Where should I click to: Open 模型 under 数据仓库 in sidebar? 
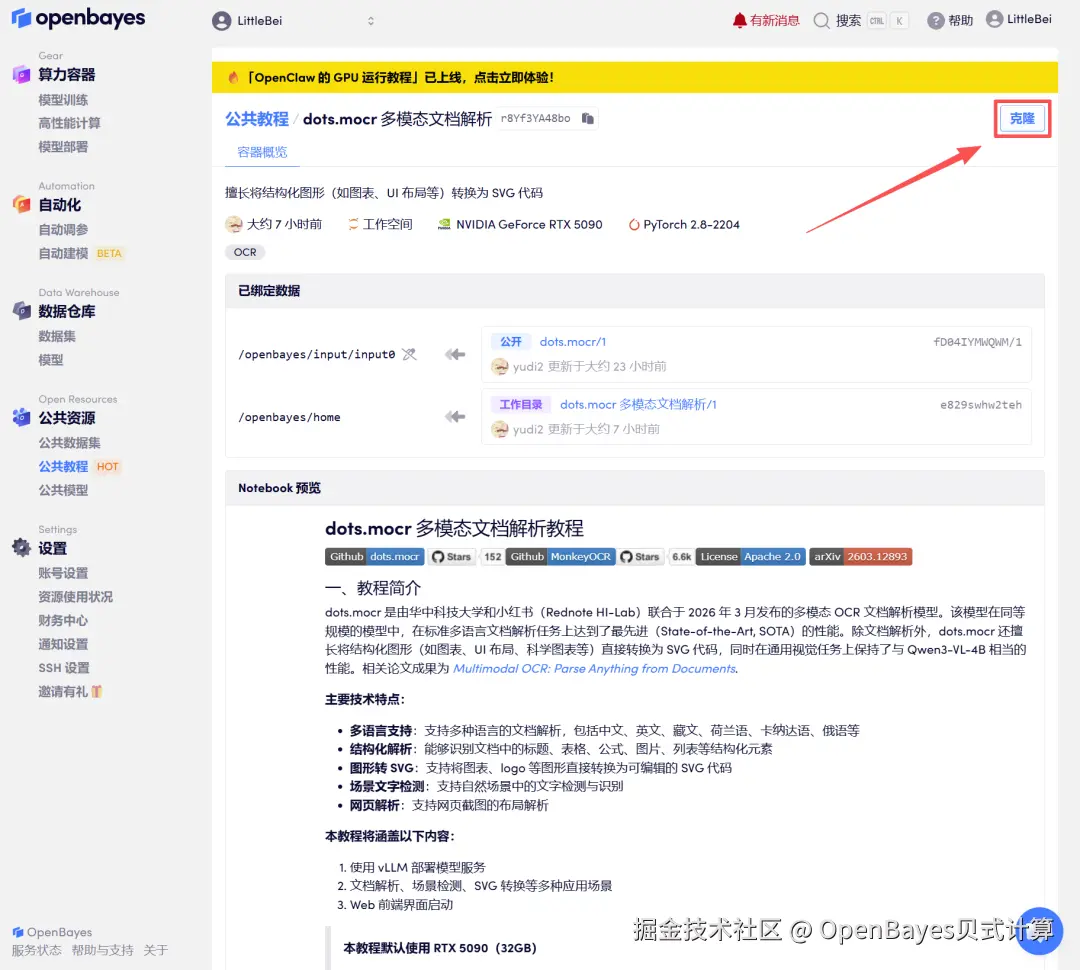[50, 360]
